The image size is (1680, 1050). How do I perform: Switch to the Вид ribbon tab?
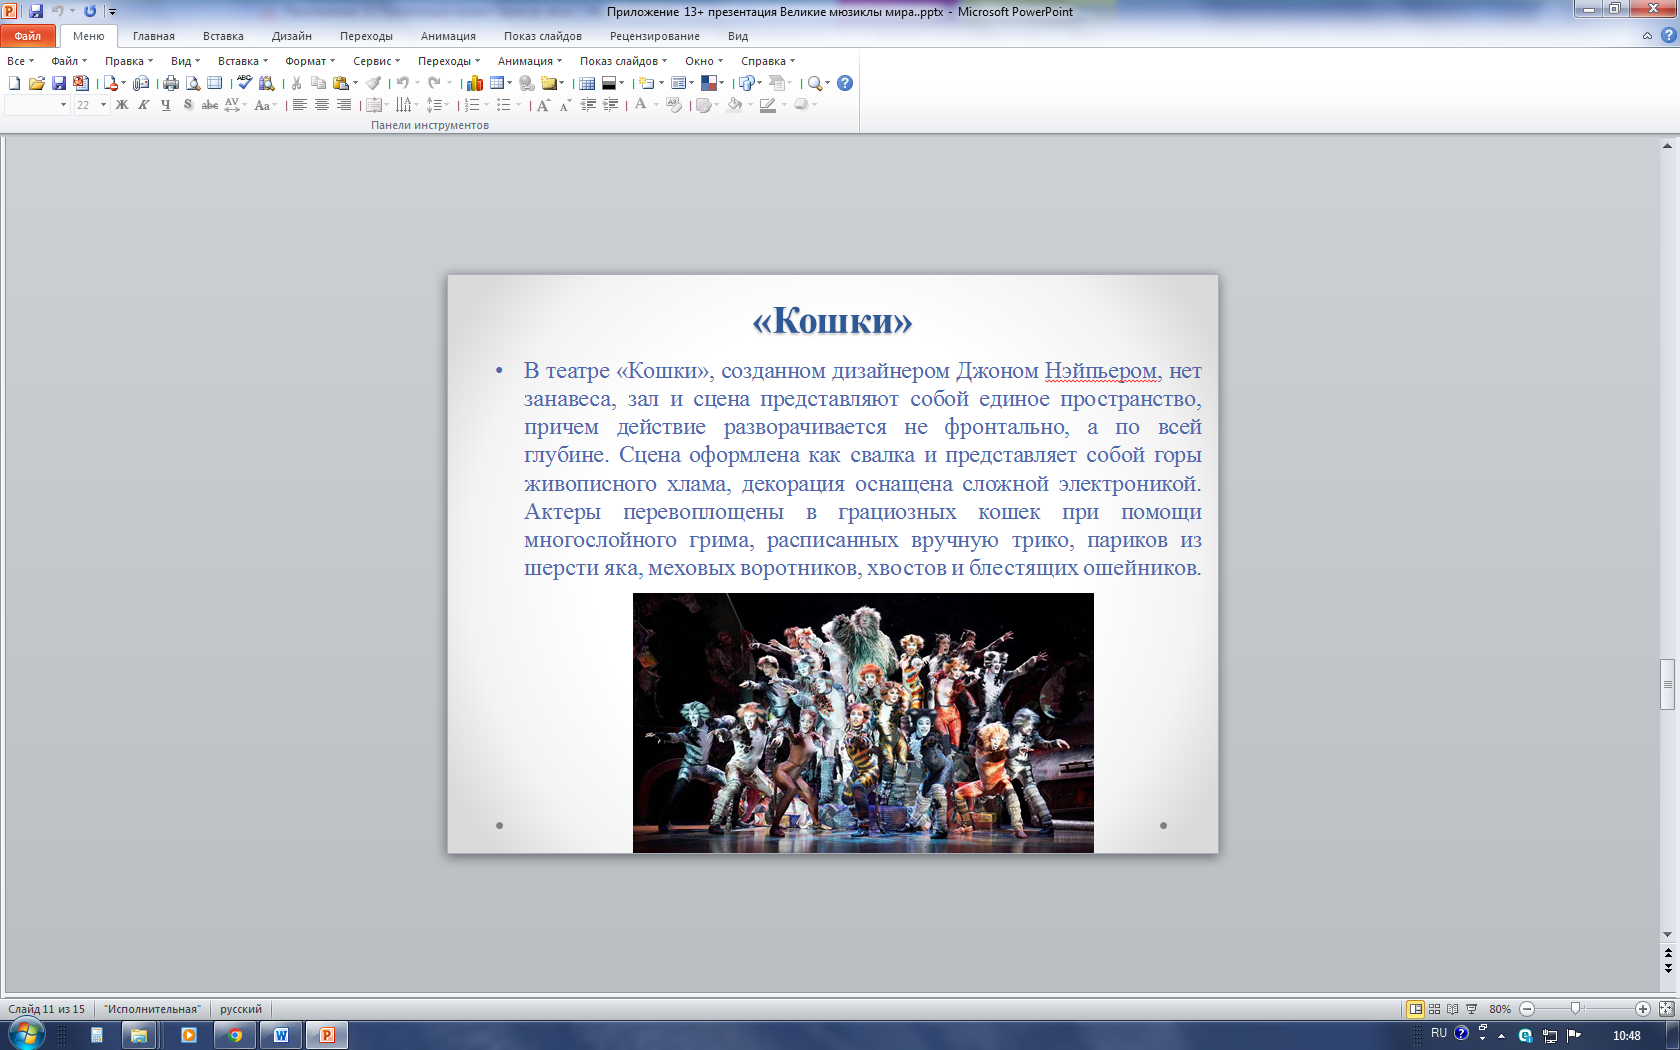pos(738,36)
